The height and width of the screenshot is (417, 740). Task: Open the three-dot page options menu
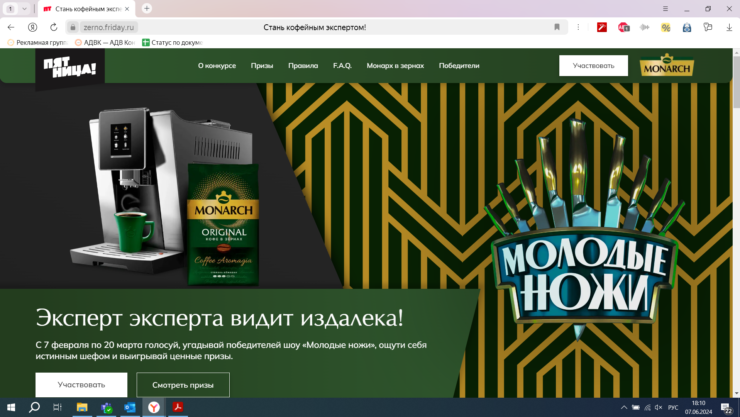[x=578, y=27]
